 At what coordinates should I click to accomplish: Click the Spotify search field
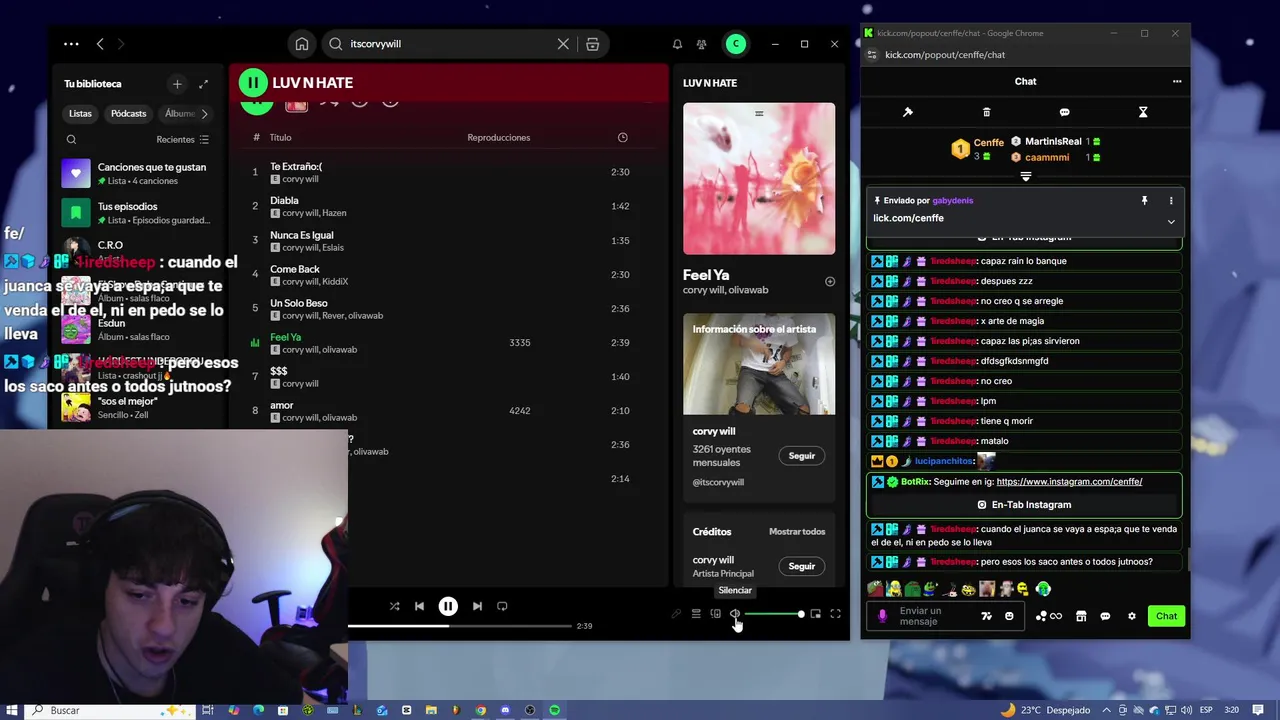point(450,44)
